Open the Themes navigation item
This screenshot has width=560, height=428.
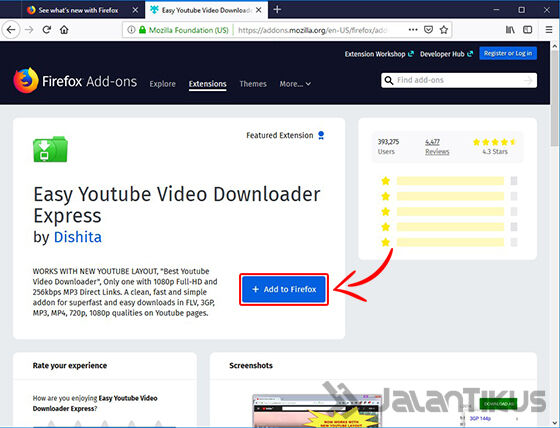[x=253, y=84]
